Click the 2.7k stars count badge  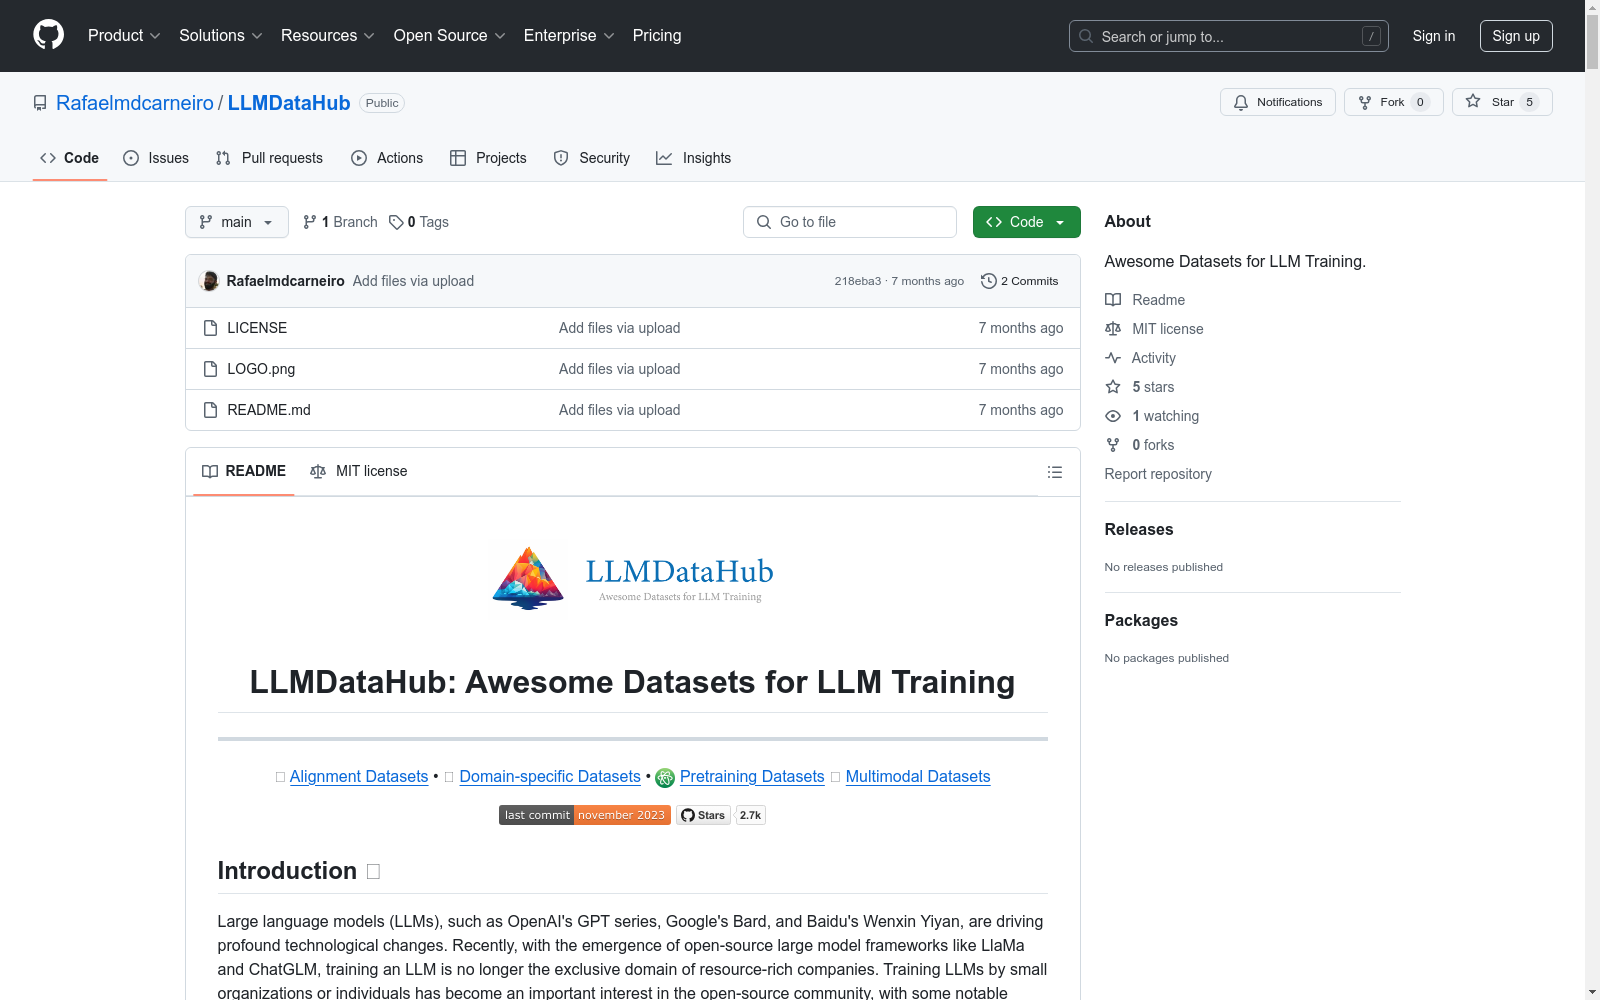(751, 815)
